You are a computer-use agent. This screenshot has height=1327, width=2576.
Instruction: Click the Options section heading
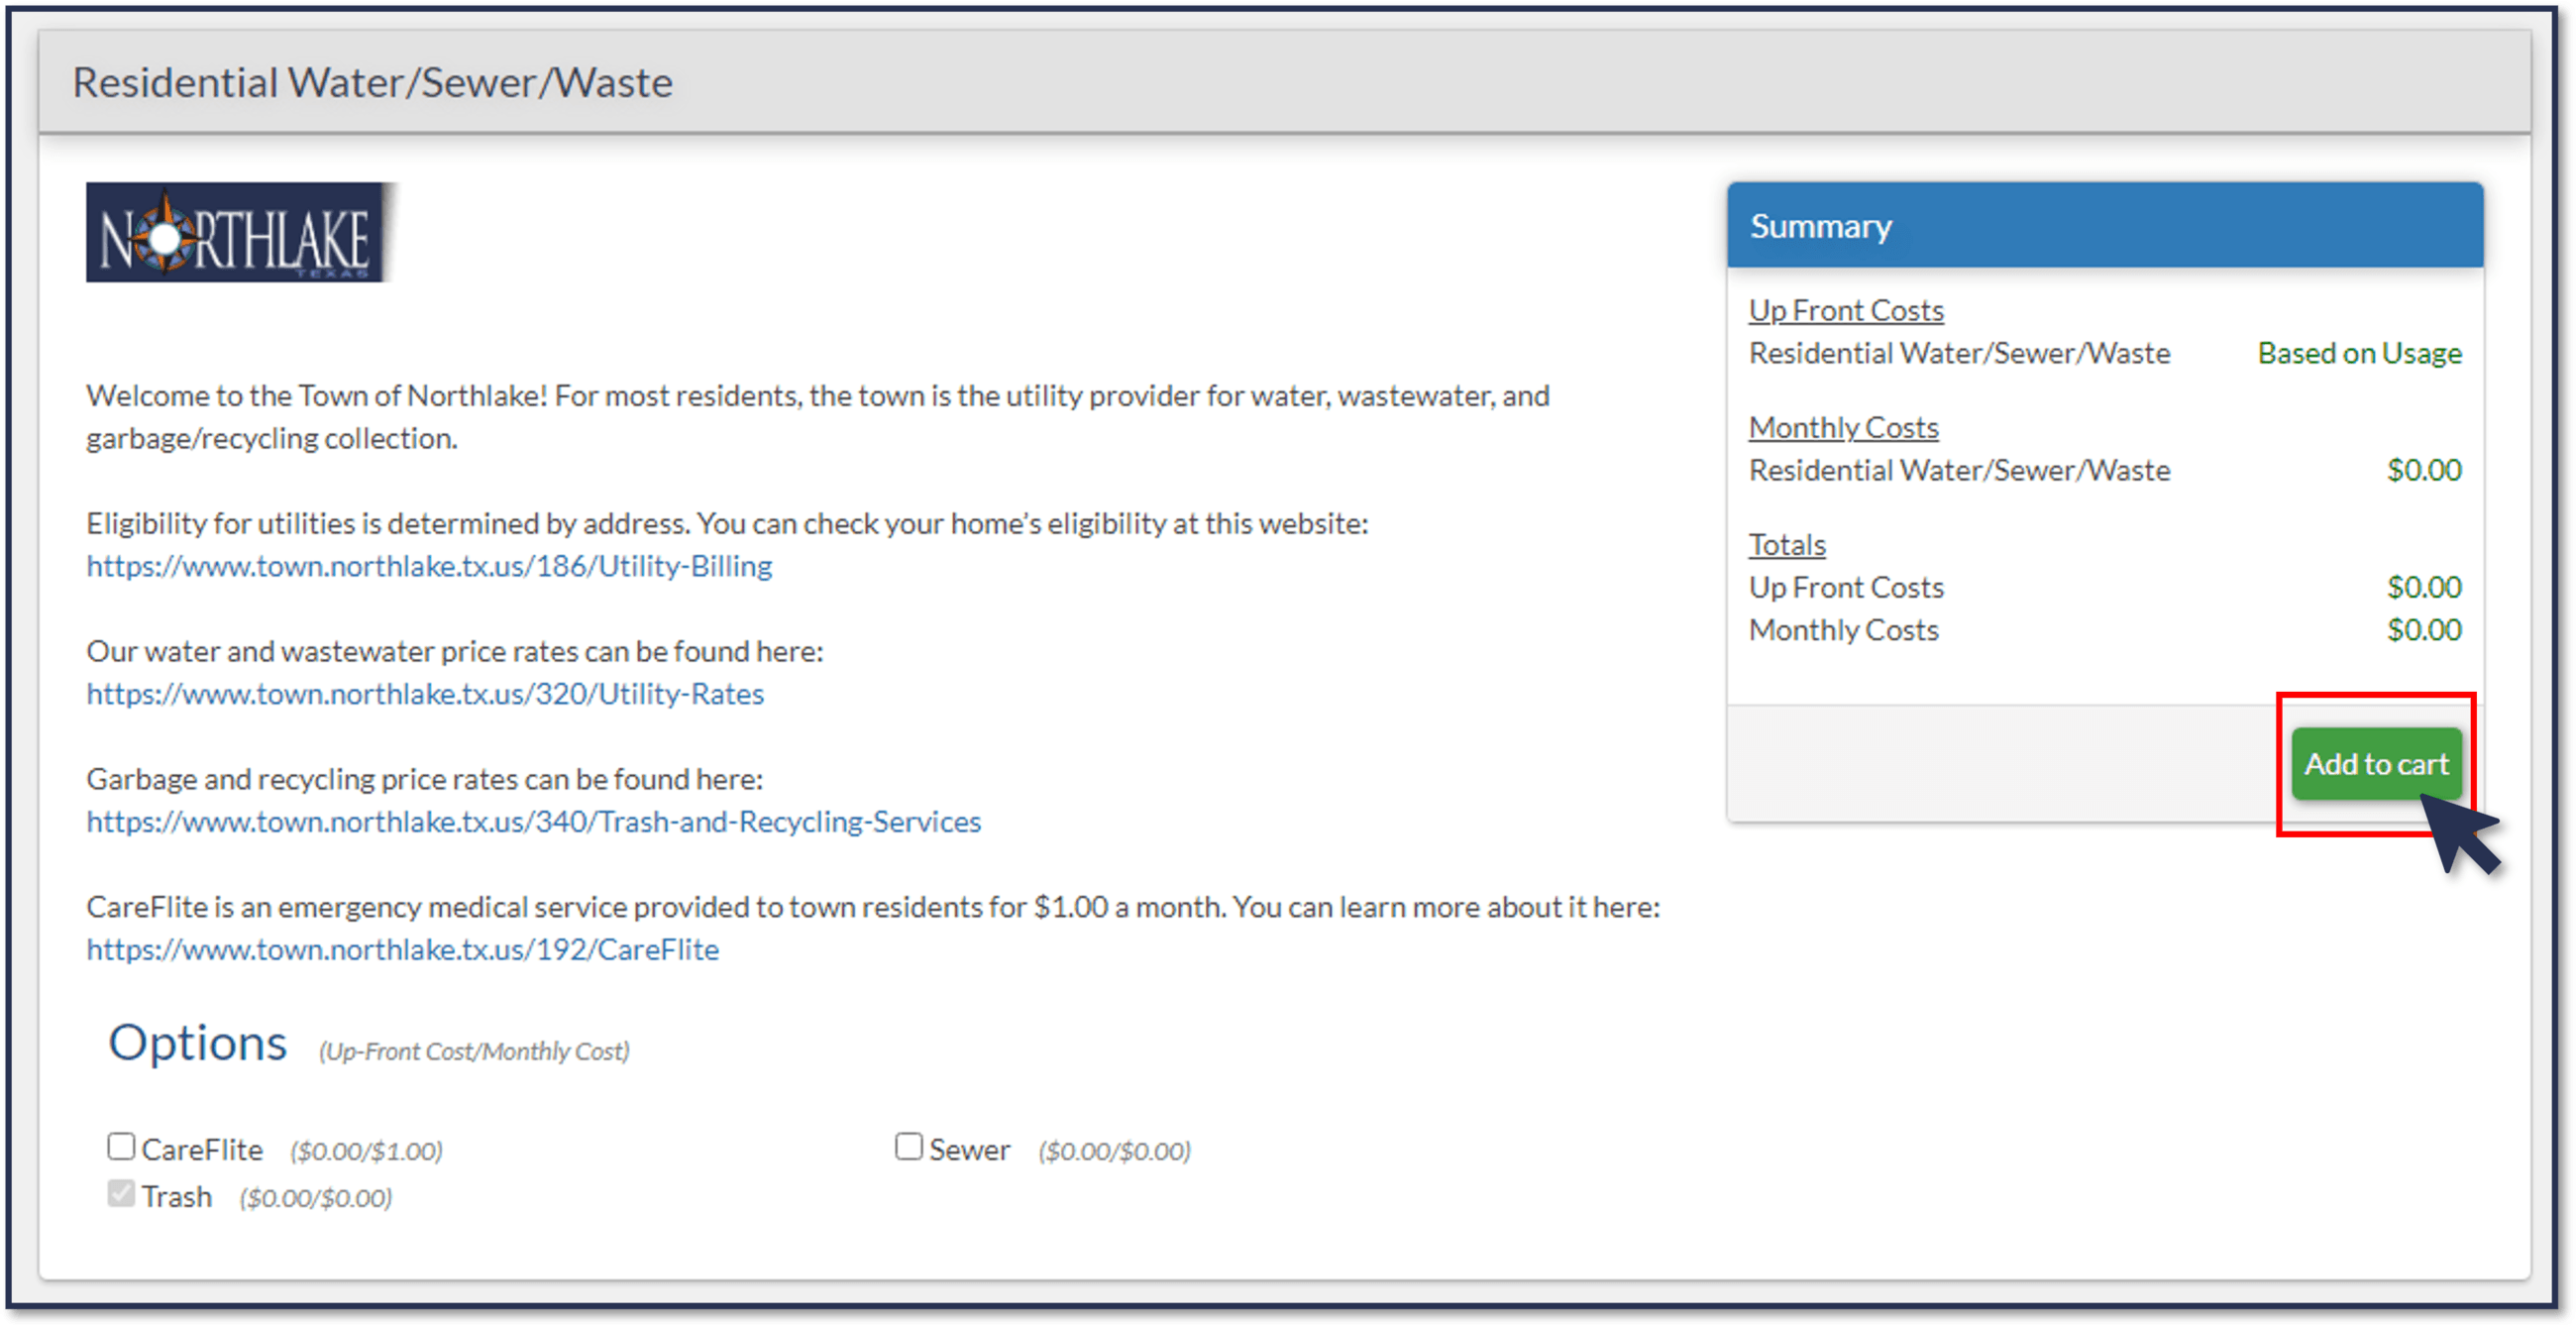197,1043
